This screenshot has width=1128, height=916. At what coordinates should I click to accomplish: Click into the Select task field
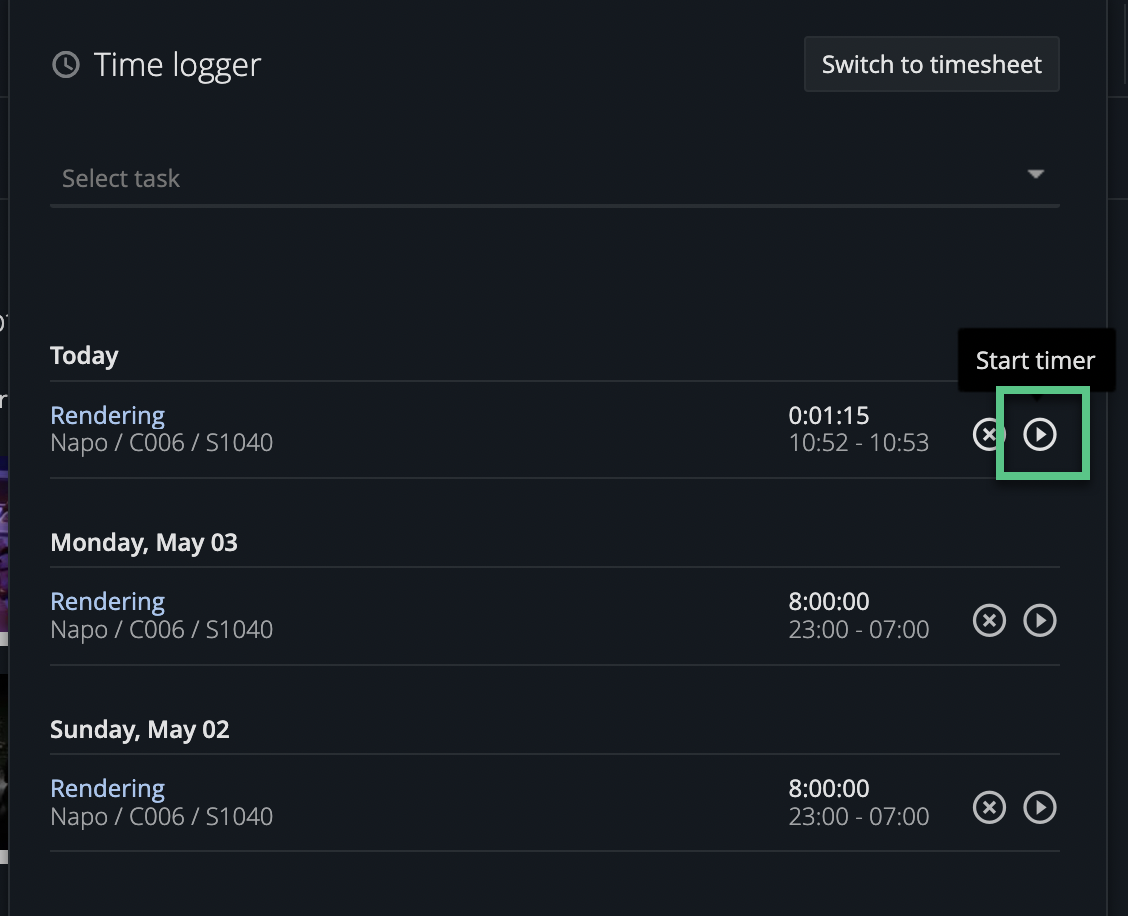pos(500,179)
